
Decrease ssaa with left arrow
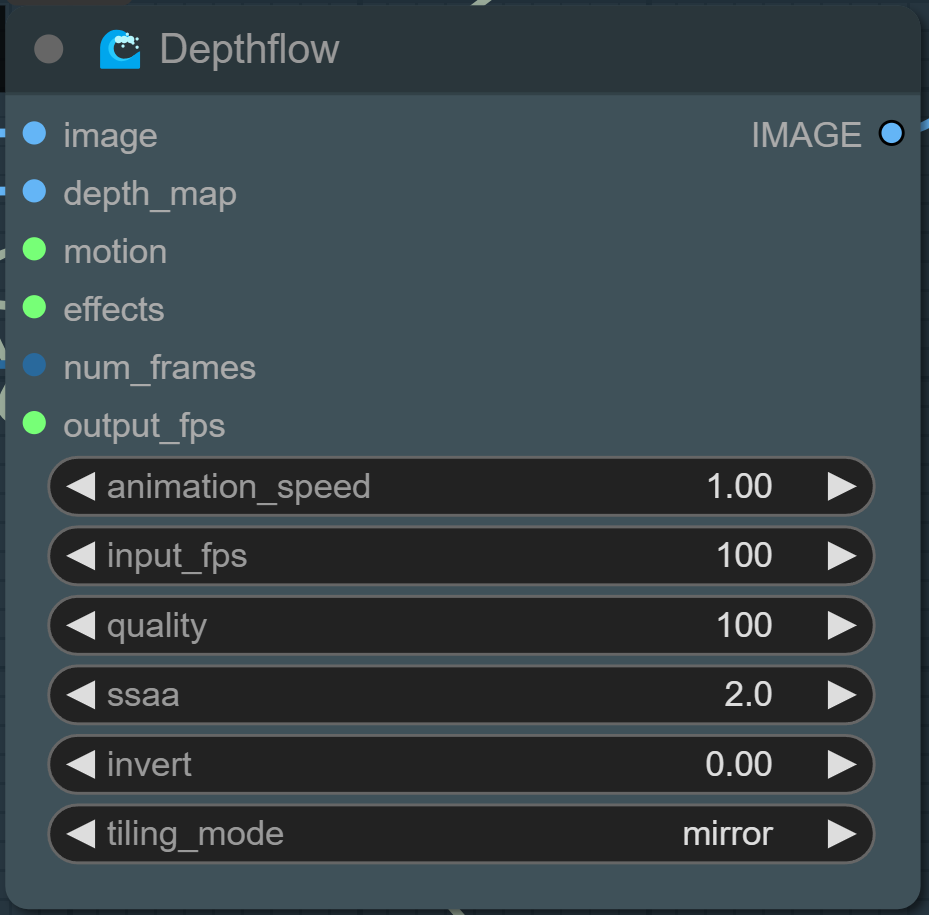[x=81, y=695]
